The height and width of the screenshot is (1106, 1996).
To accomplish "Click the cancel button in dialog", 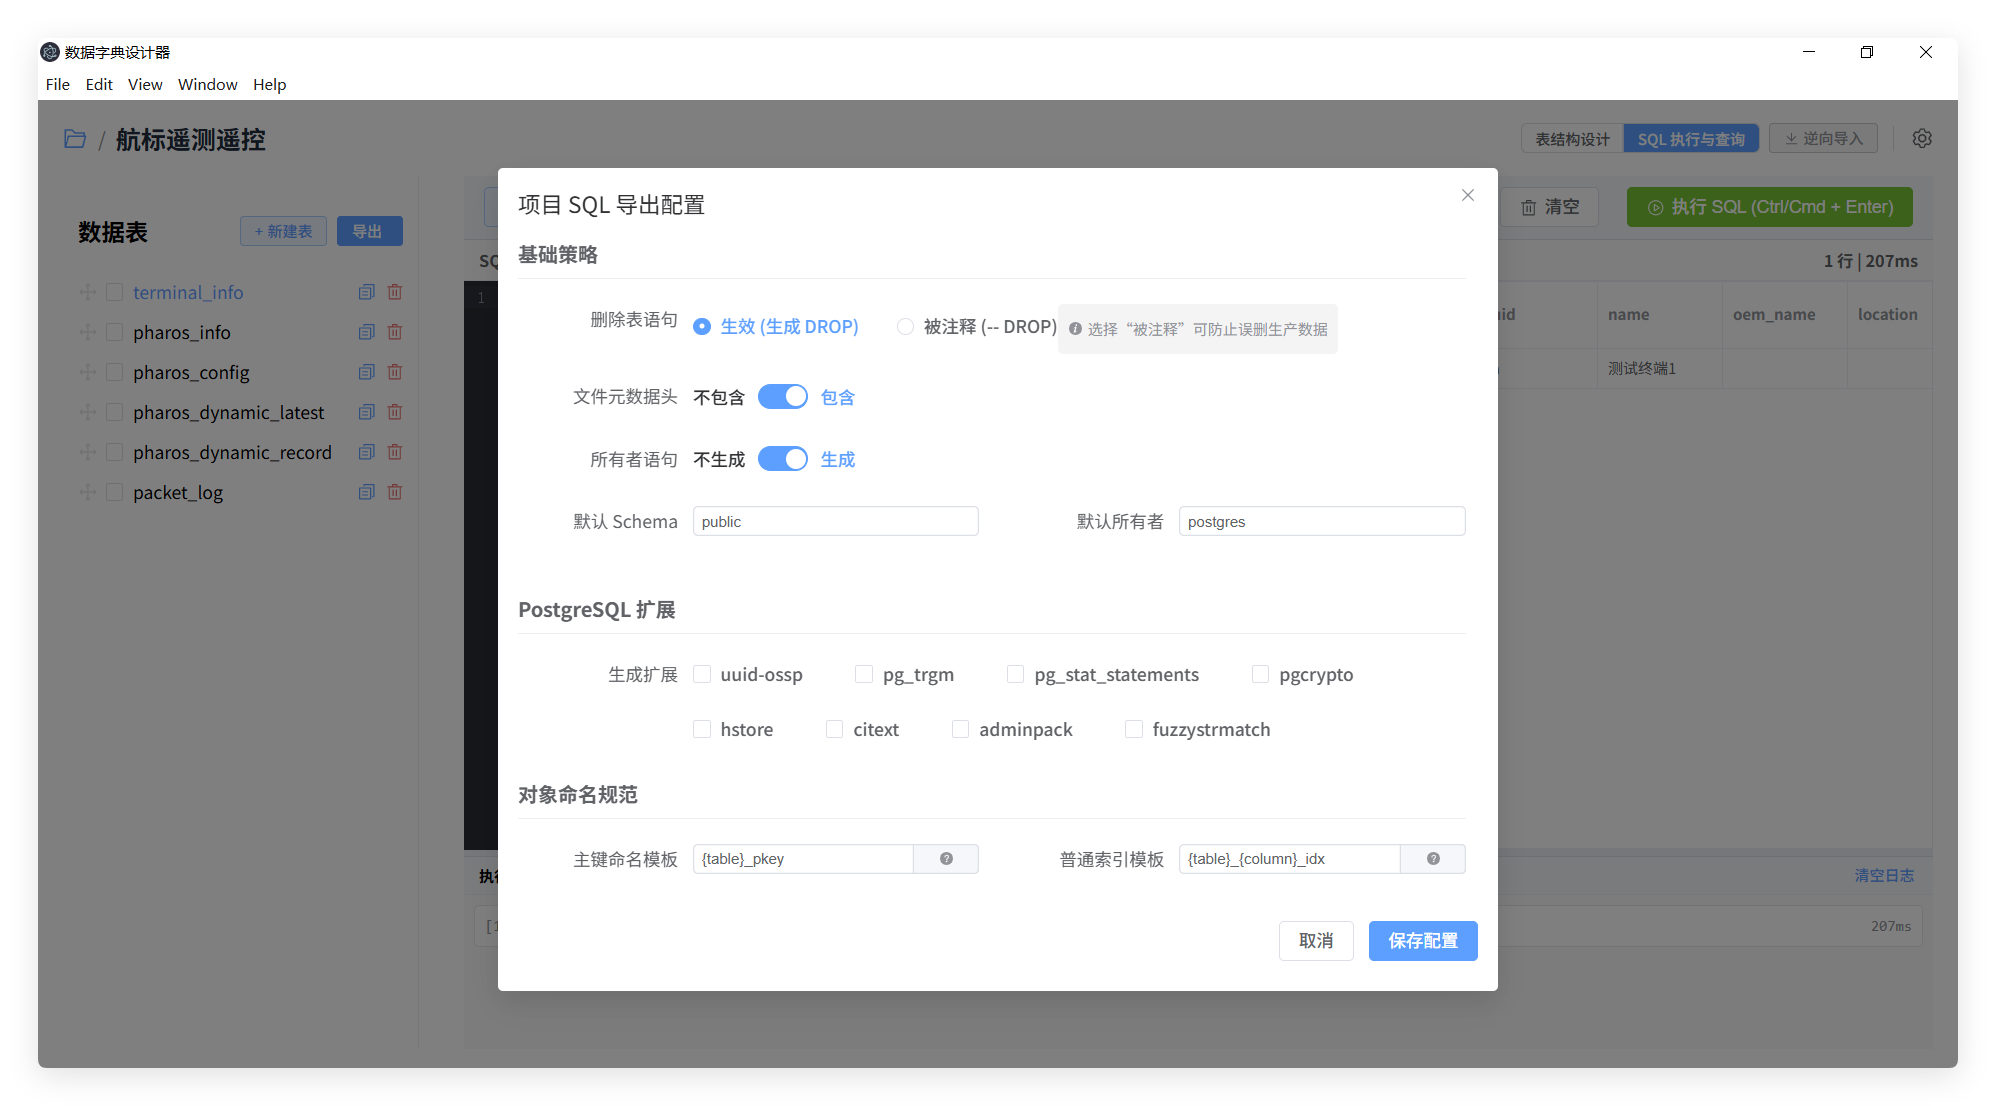I will tap(1315, 941).
